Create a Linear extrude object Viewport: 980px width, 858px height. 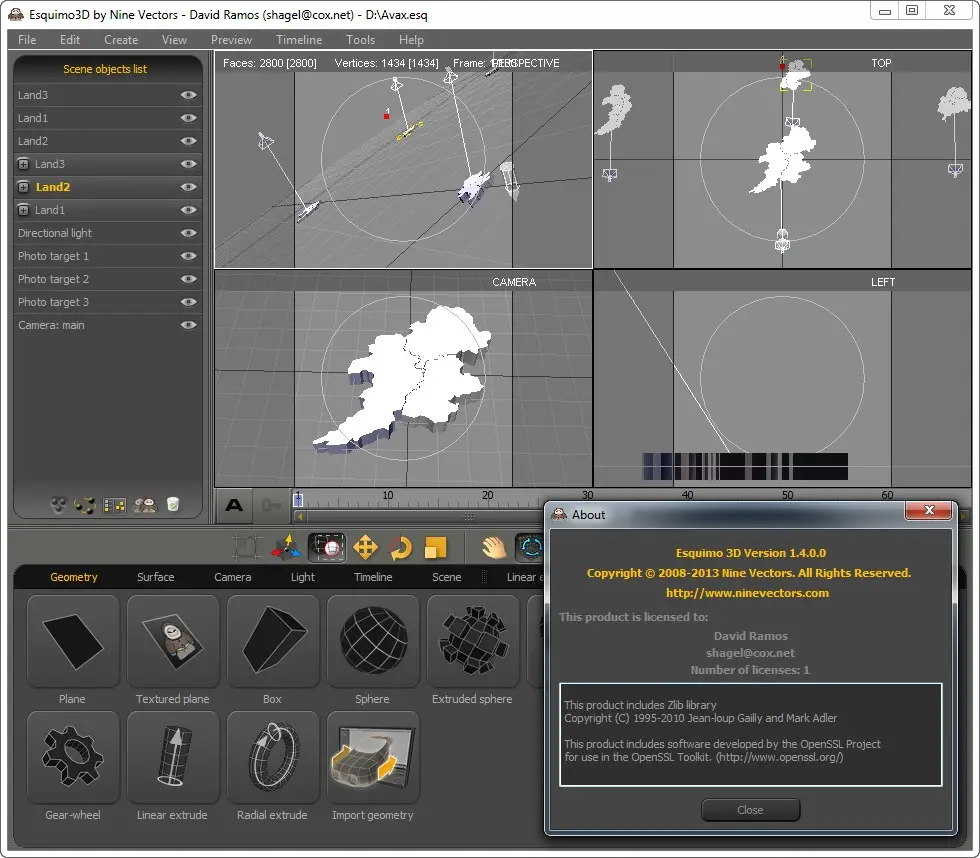click(x=172, y=757)
